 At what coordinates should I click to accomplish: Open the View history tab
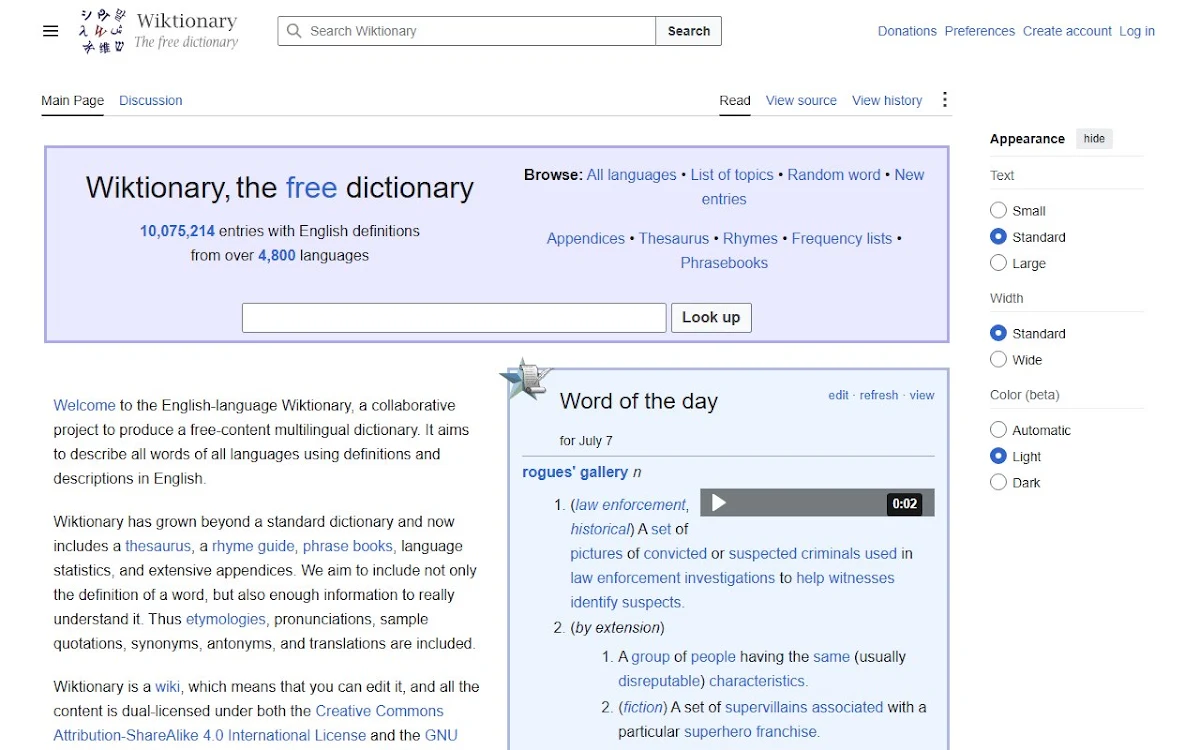click(x=887, y=100)
